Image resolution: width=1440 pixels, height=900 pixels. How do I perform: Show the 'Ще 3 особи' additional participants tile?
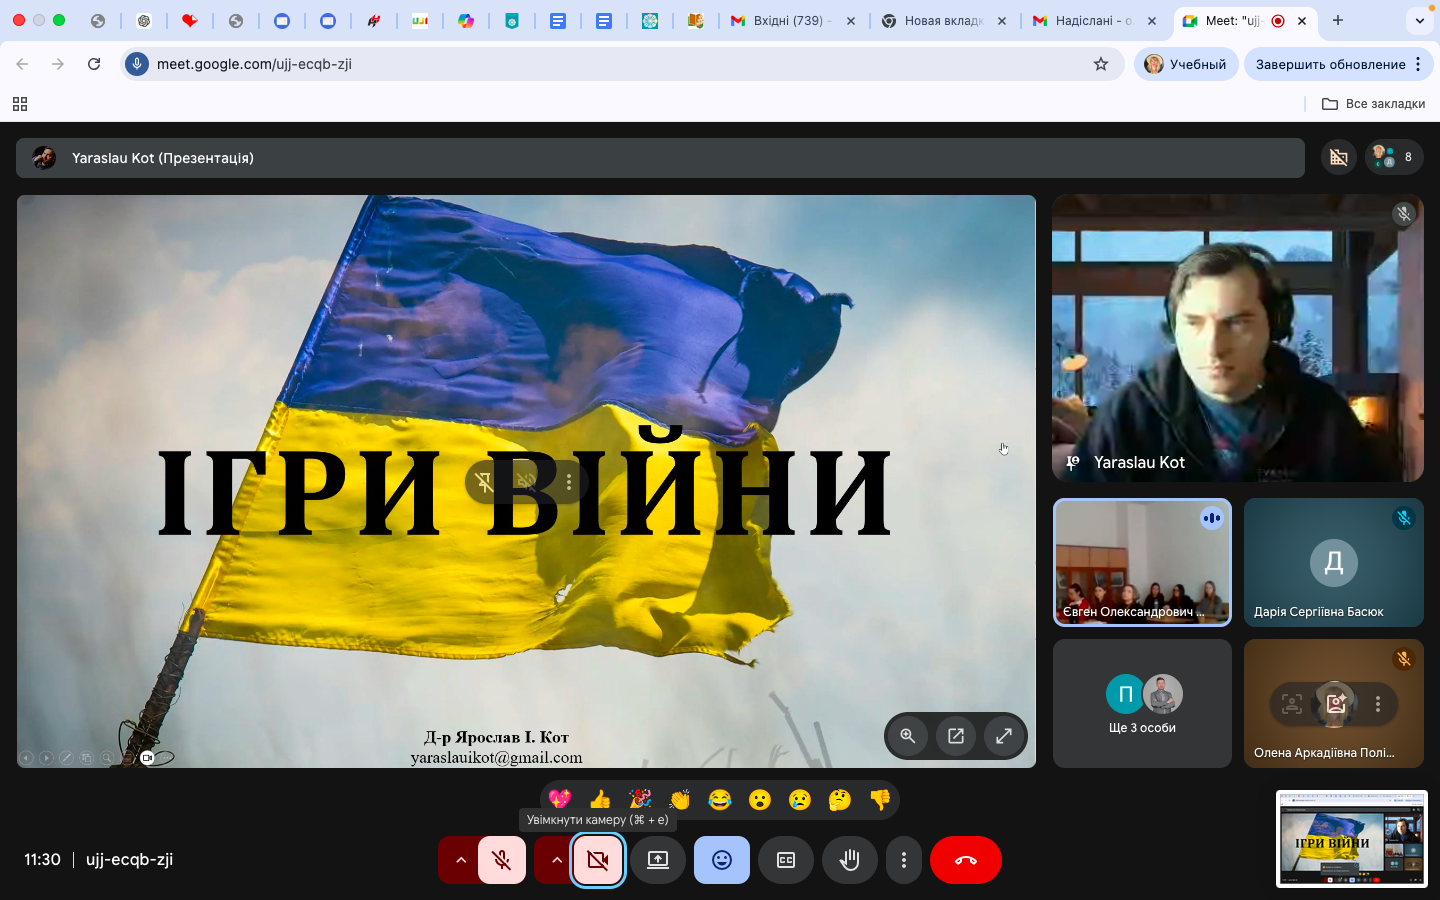point(1142,704)
